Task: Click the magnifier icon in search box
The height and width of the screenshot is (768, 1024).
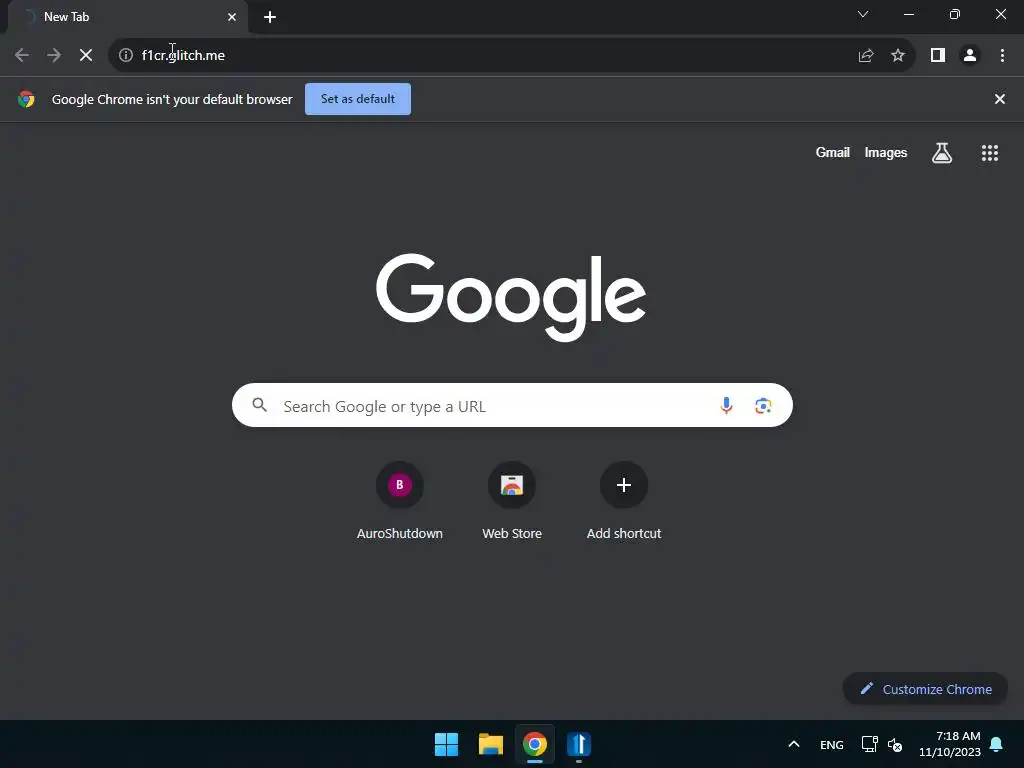Action: tap(260, 405)
